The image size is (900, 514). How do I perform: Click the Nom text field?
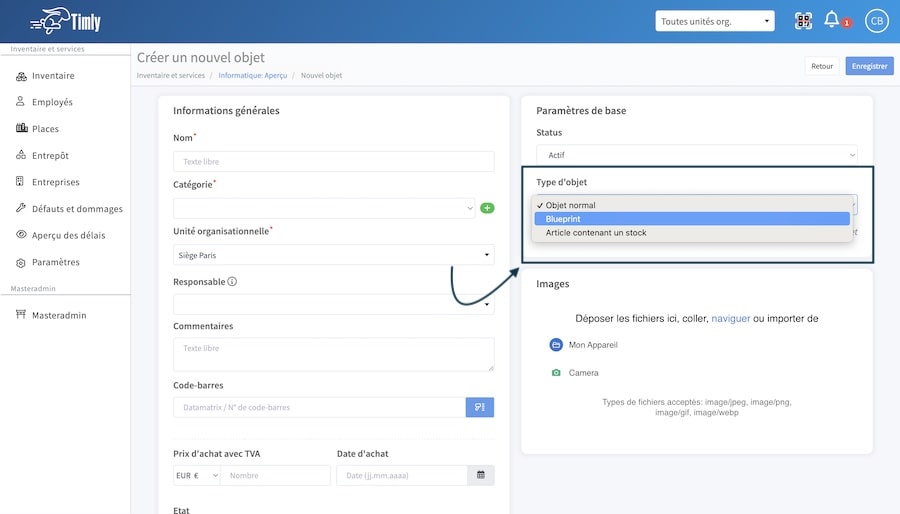coord(333,161)
